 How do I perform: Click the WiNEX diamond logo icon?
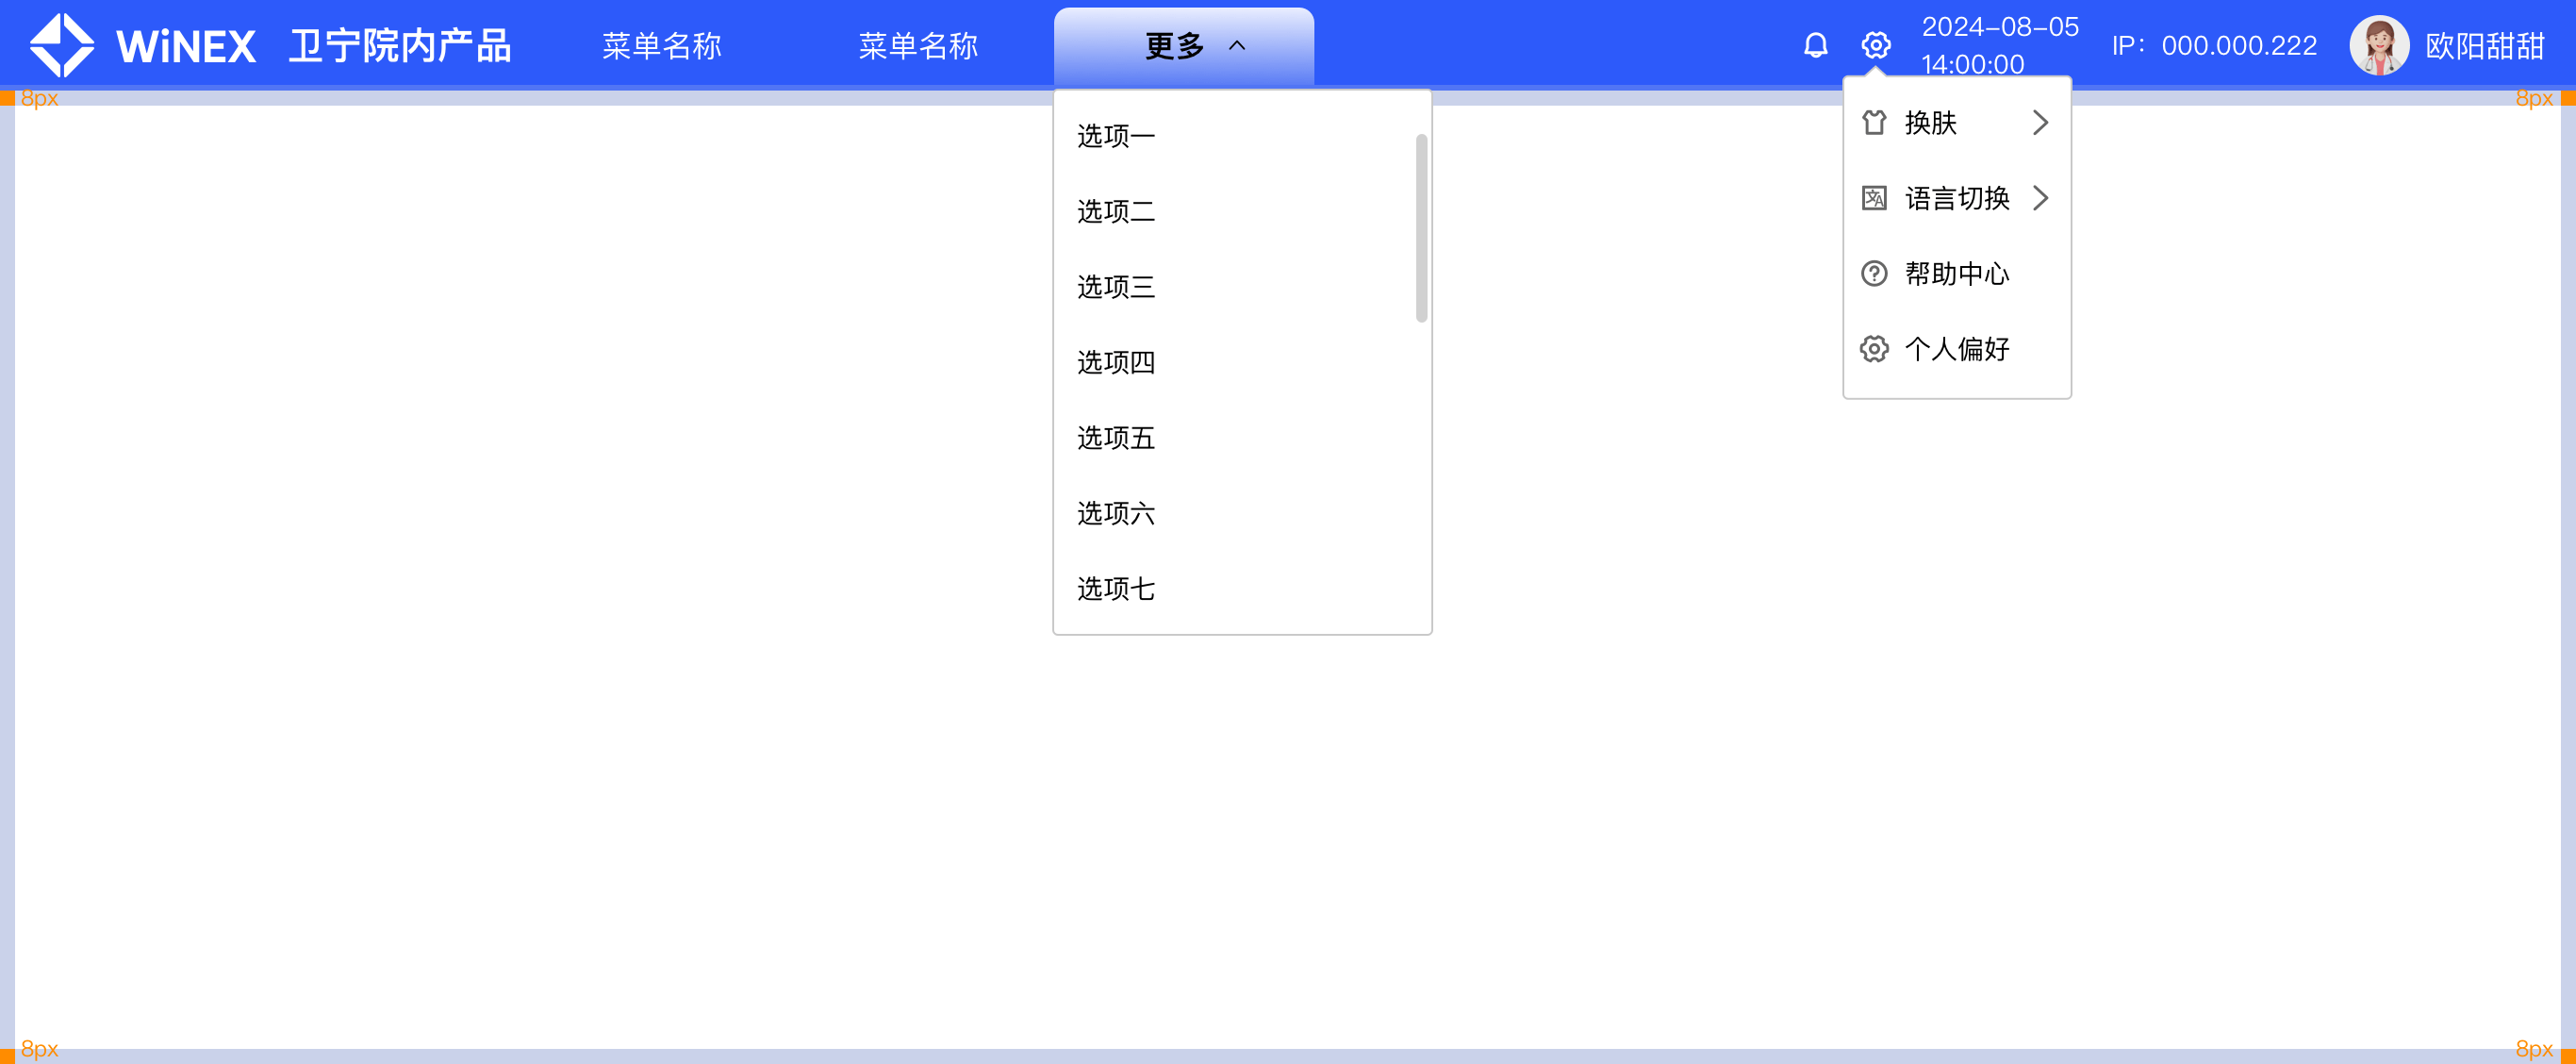click(62, 45)
